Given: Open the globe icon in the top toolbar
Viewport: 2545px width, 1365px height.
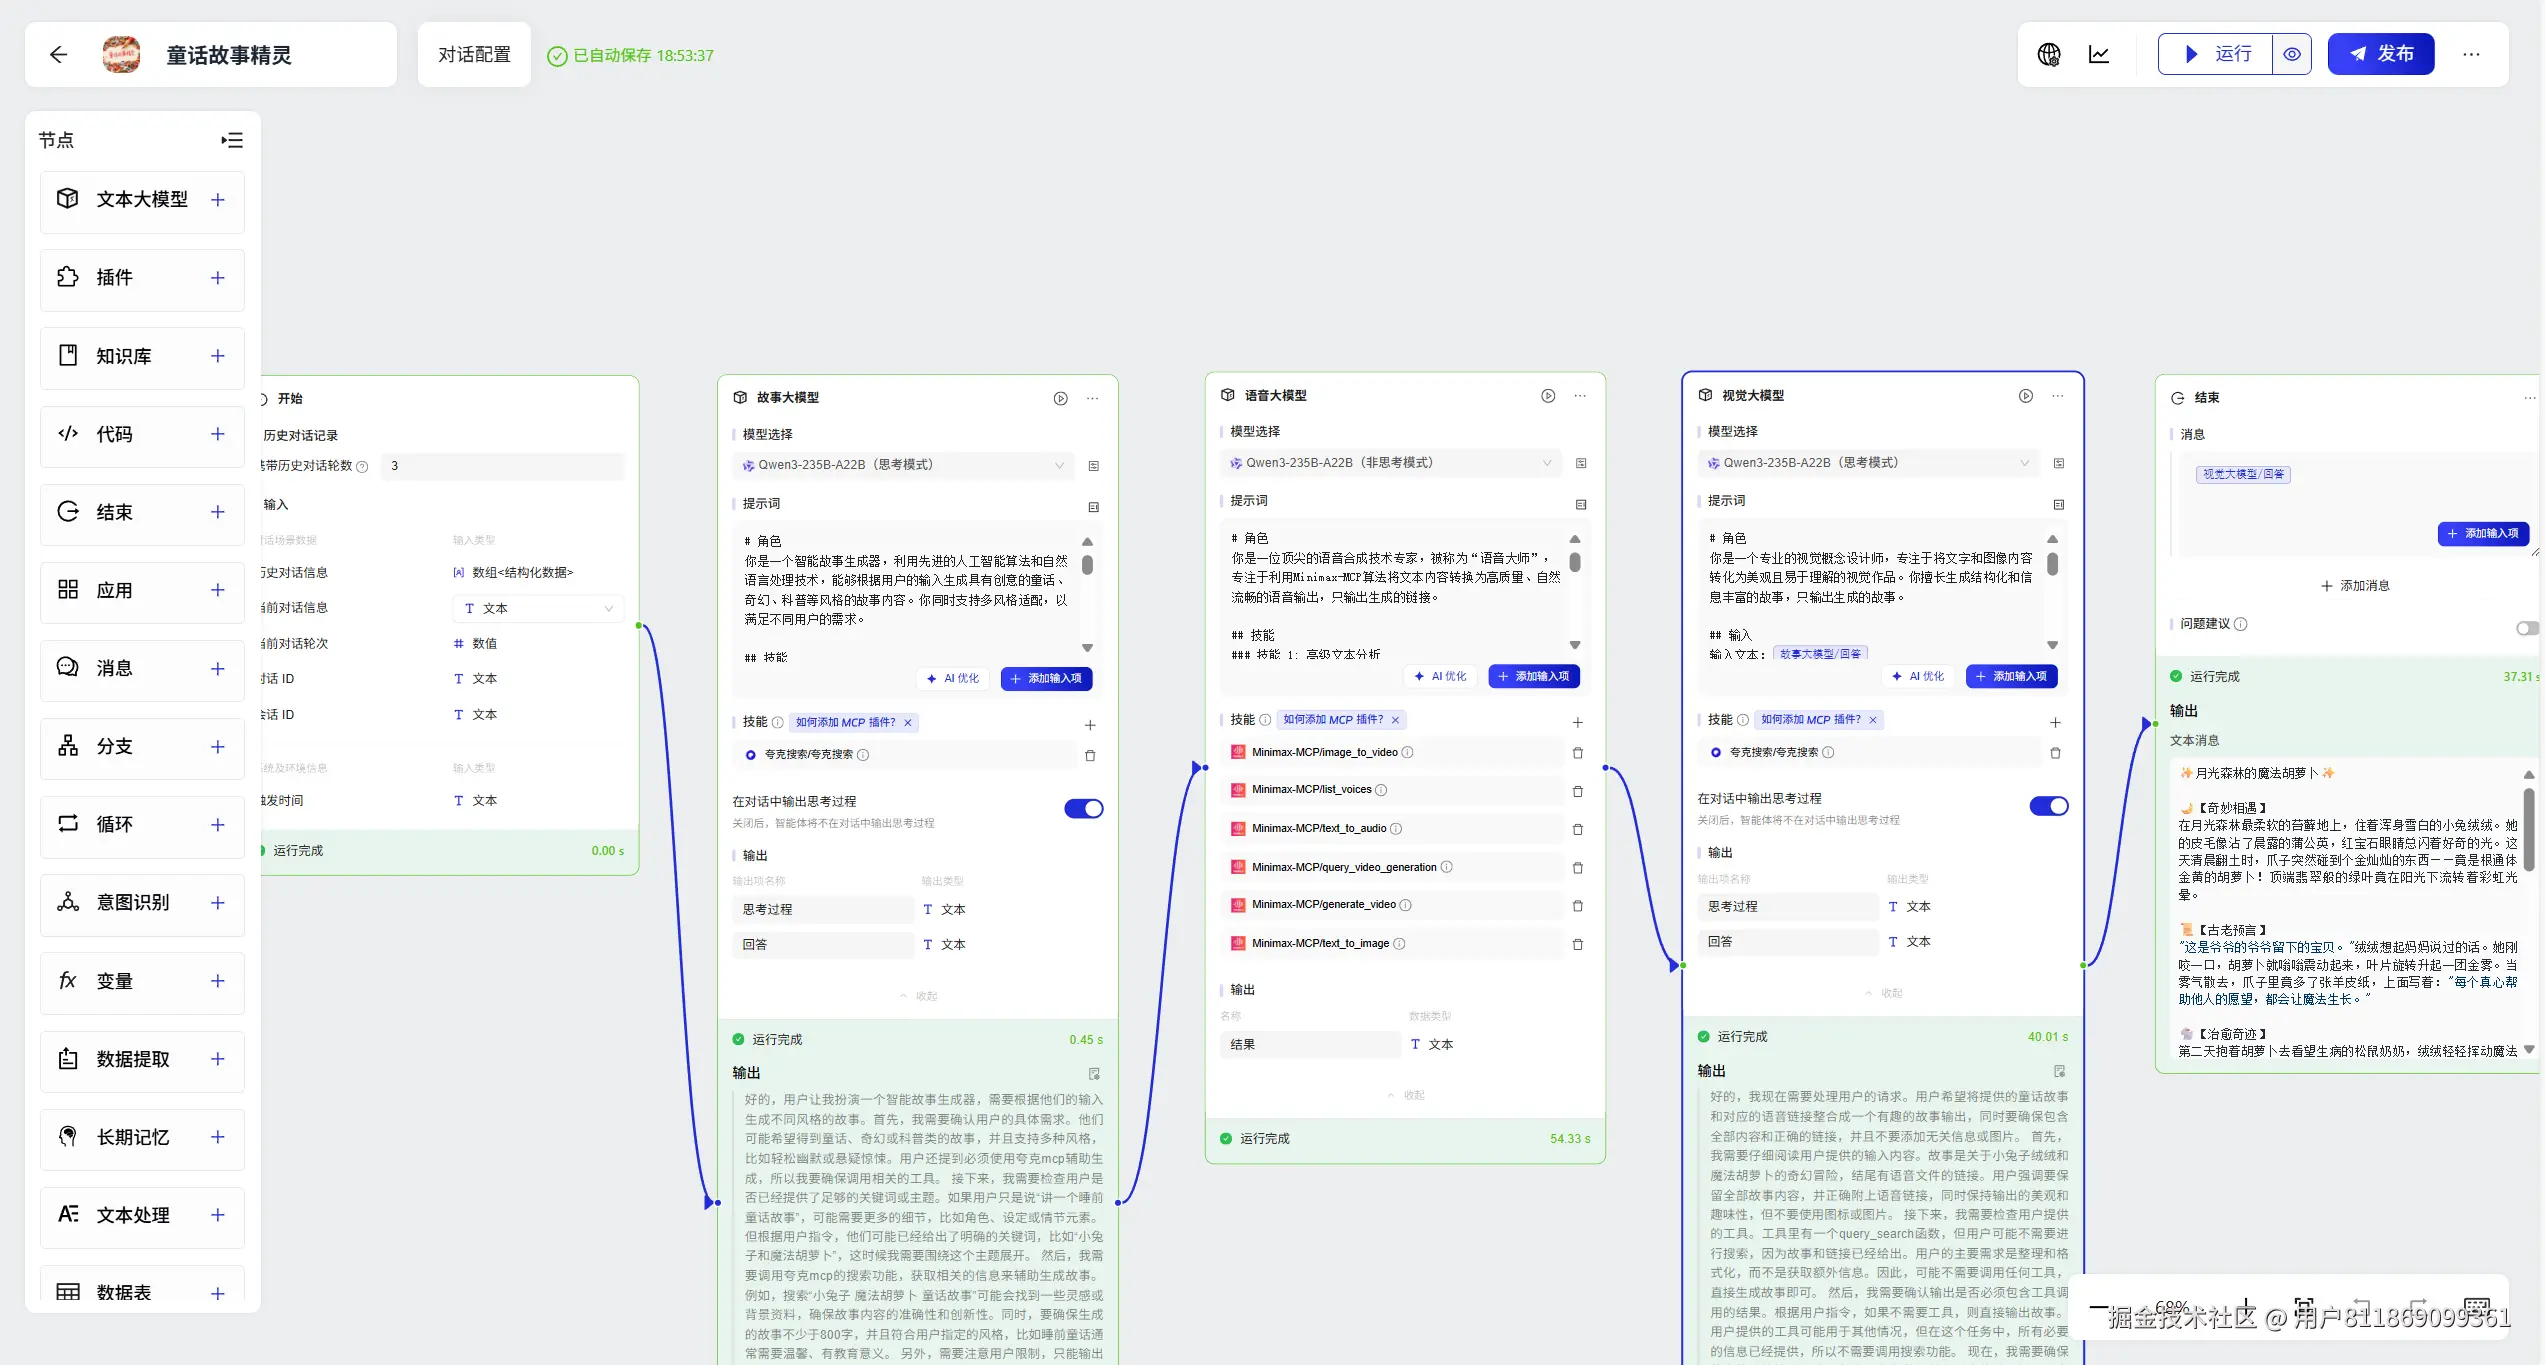Looking at the screenshot, I should 2049,55.
